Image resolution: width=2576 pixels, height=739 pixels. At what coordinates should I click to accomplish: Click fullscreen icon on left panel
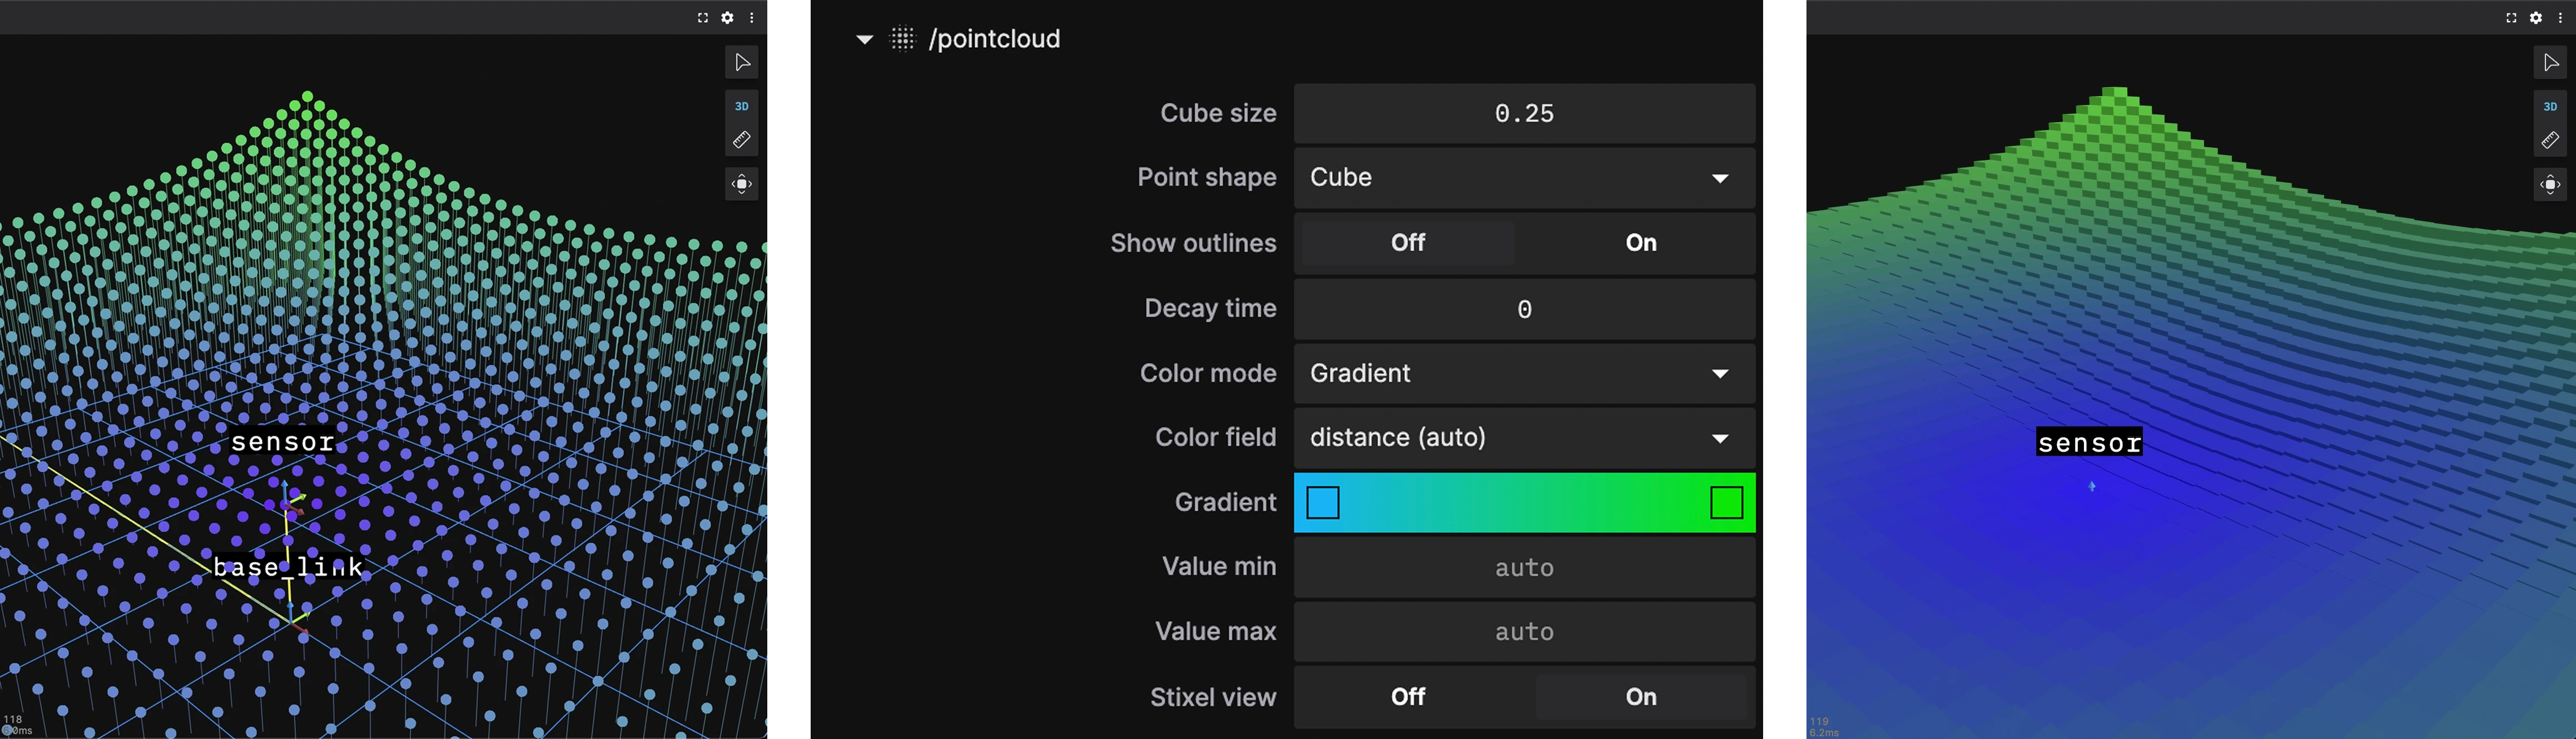coord(703,18)
